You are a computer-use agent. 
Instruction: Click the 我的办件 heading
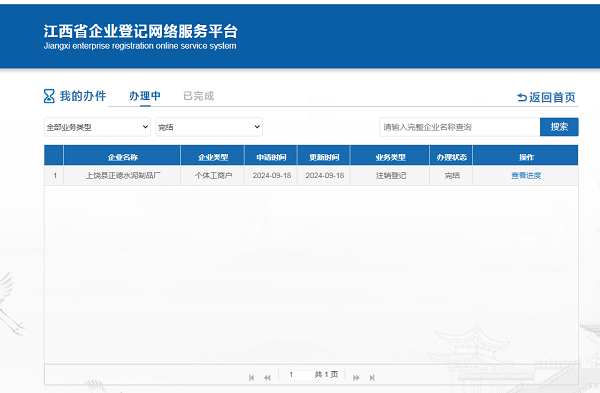[83, 96]
